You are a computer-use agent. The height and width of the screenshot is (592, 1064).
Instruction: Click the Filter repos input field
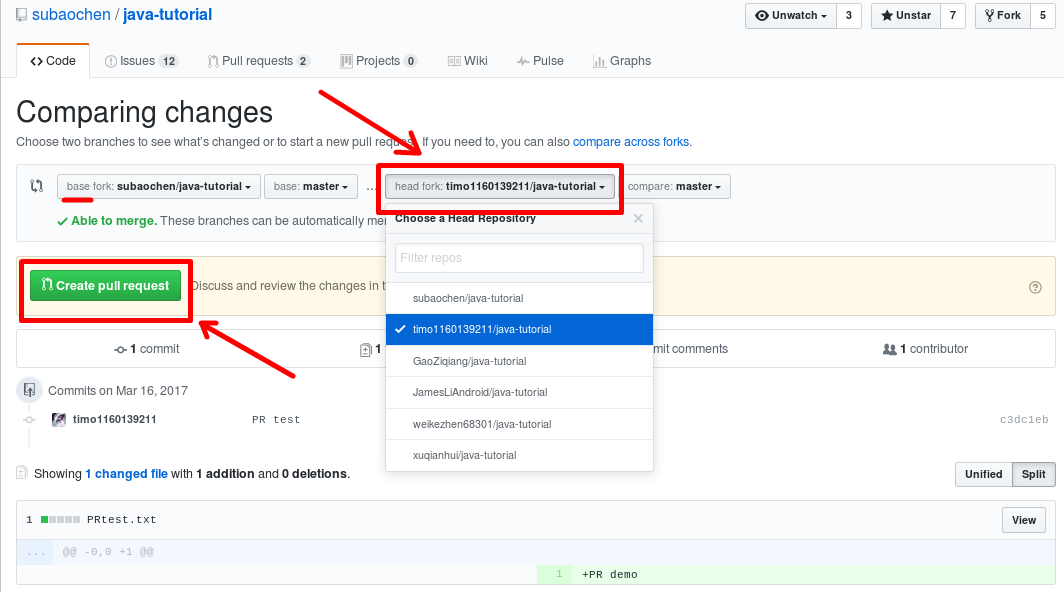pyautogui.click(x=519, y=258)
